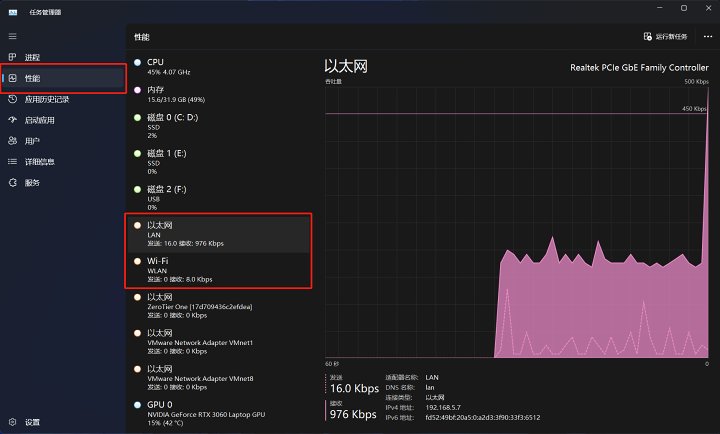This screenshot has height=434, width=720.
Task: Open 设置 settings gear at bottom
Action: coord(12,422)
